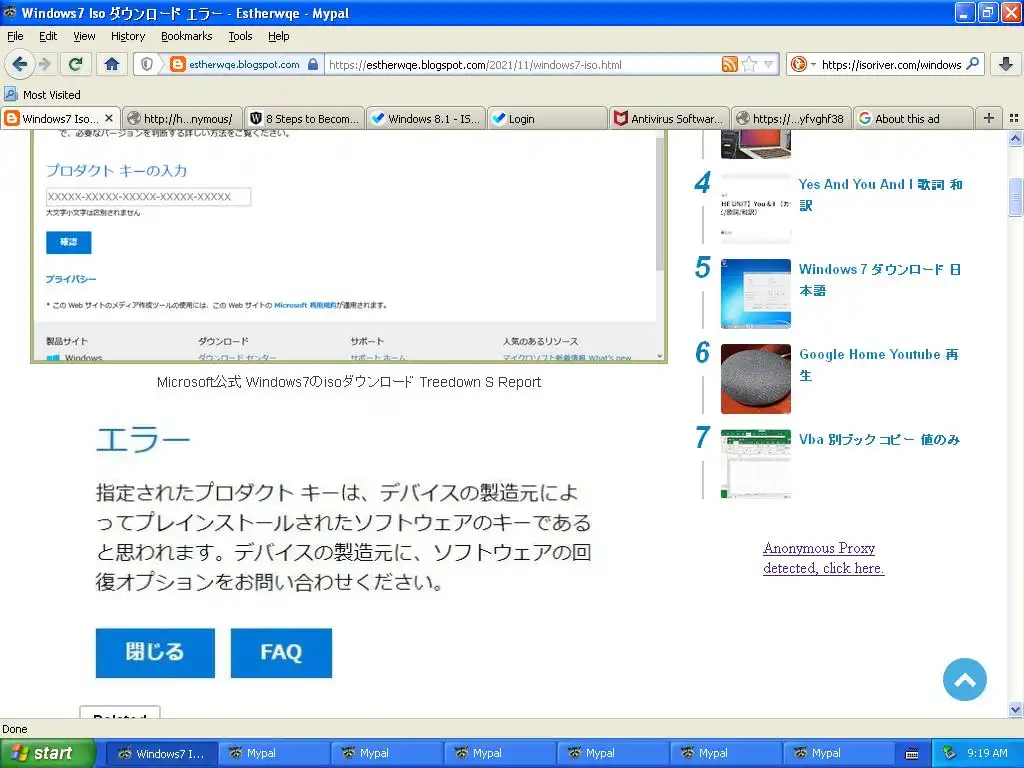Click the network system tray icon
1024x768 pixels.
[949, 753]
